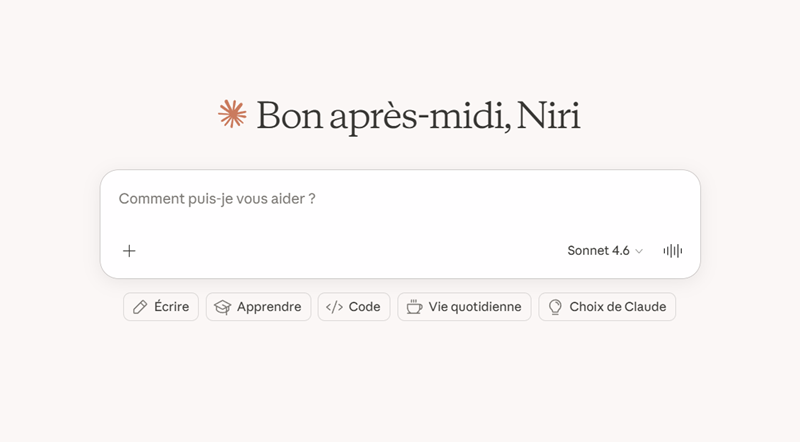Screen dimensions: 800x442
Task: Click the name Niri in the greeting
Action: click(x=548, y=115)
